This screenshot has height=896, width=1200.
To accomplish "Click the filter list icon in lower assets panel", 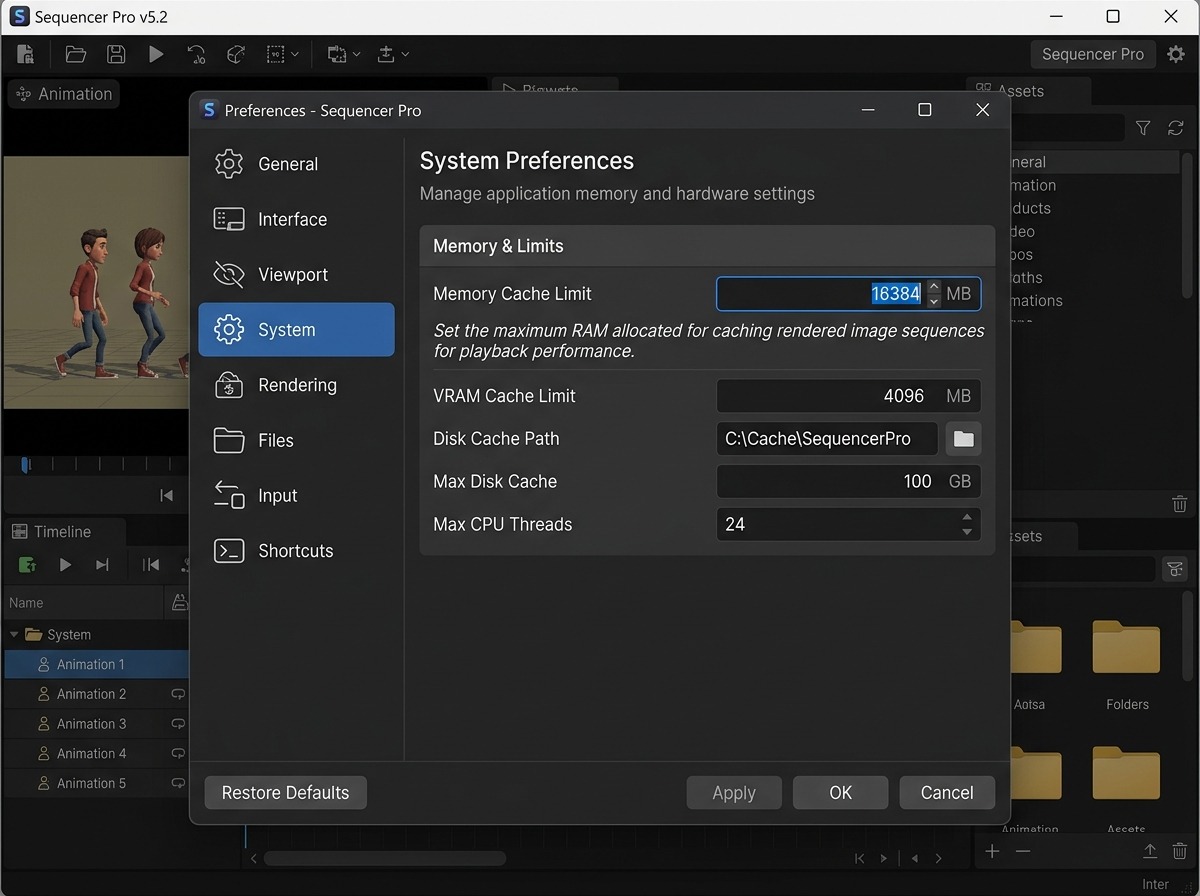I will coord(1174,568).
